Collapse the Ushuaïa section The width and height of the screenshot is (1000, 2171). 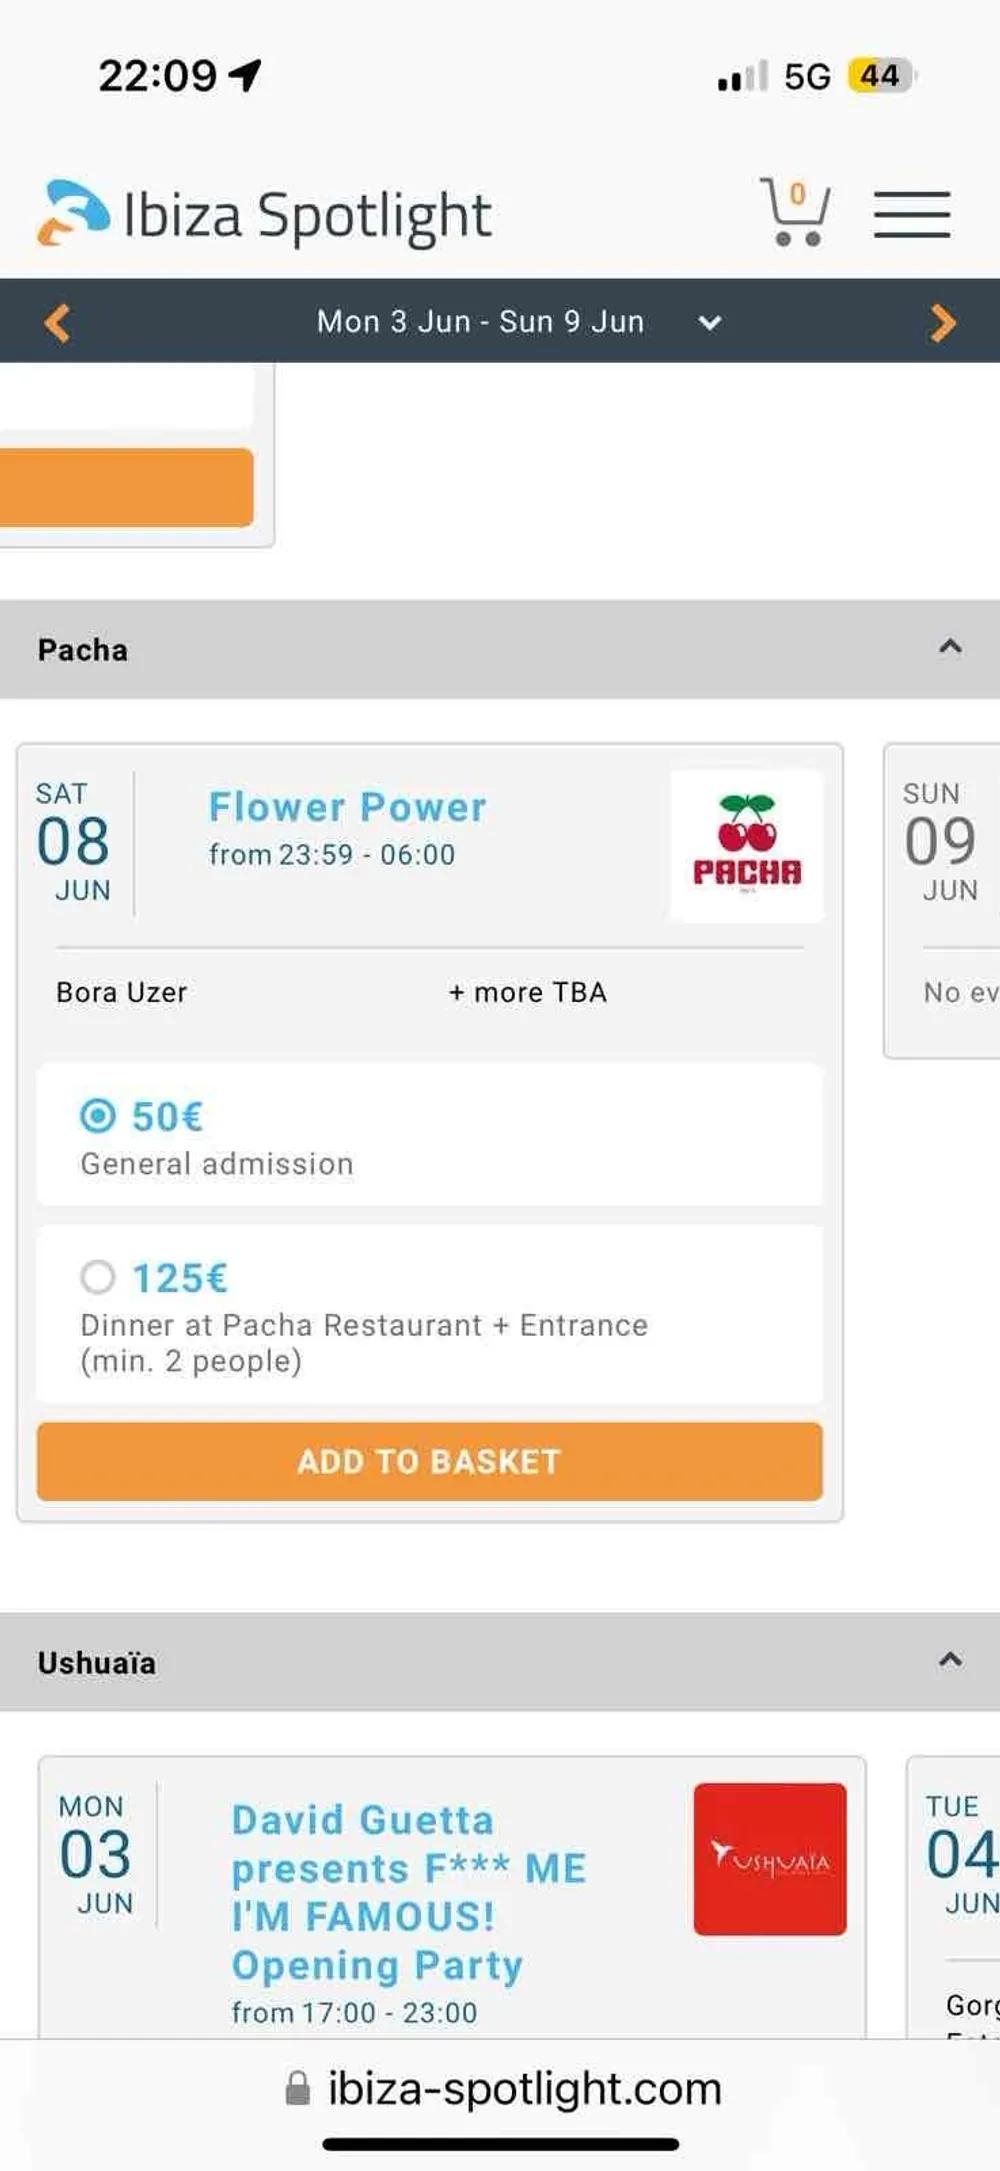pyautogui.click(x=948, y=1662)
